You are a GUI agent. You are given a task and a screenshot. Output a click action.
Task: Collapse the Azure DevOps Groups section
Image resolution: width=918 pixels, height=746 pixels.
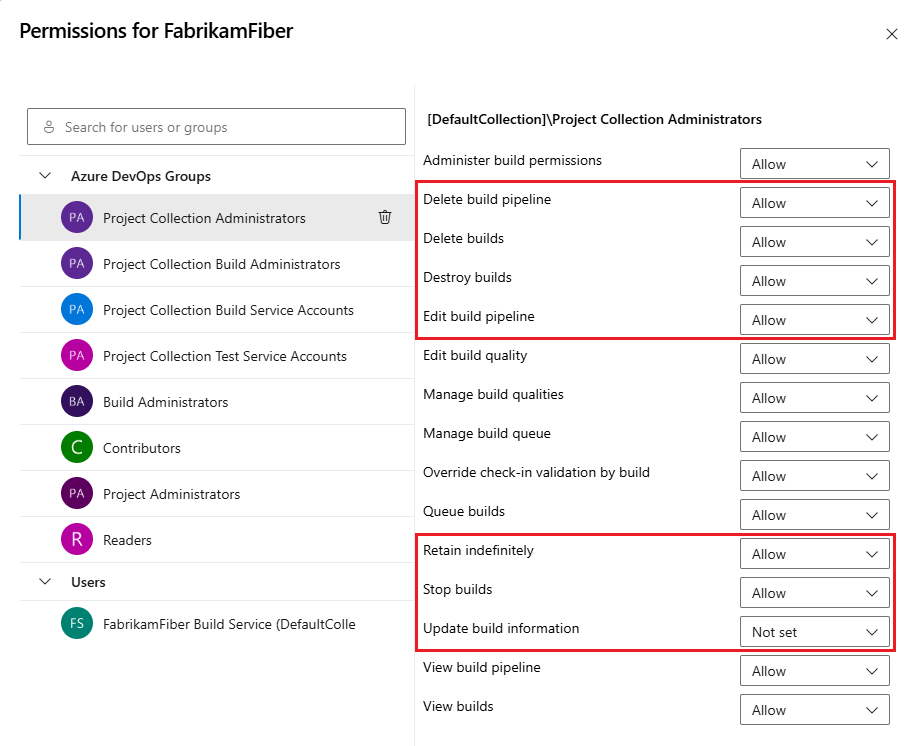point(45,175)
